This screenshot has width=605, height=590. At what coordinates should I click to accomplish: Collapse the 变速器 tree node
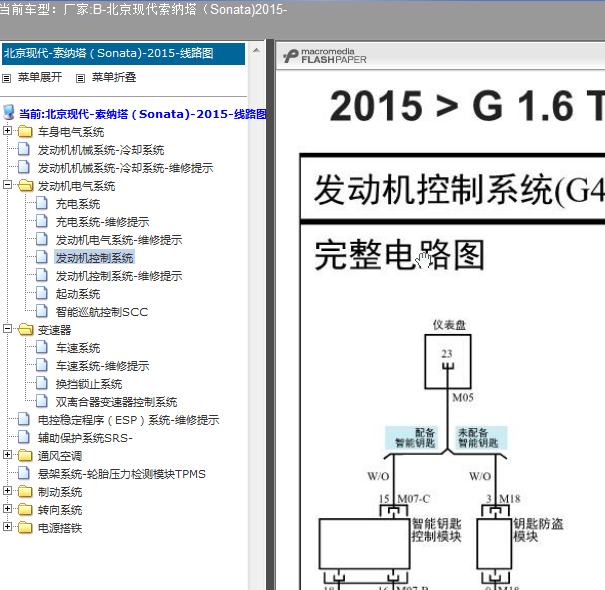[7, 328]
